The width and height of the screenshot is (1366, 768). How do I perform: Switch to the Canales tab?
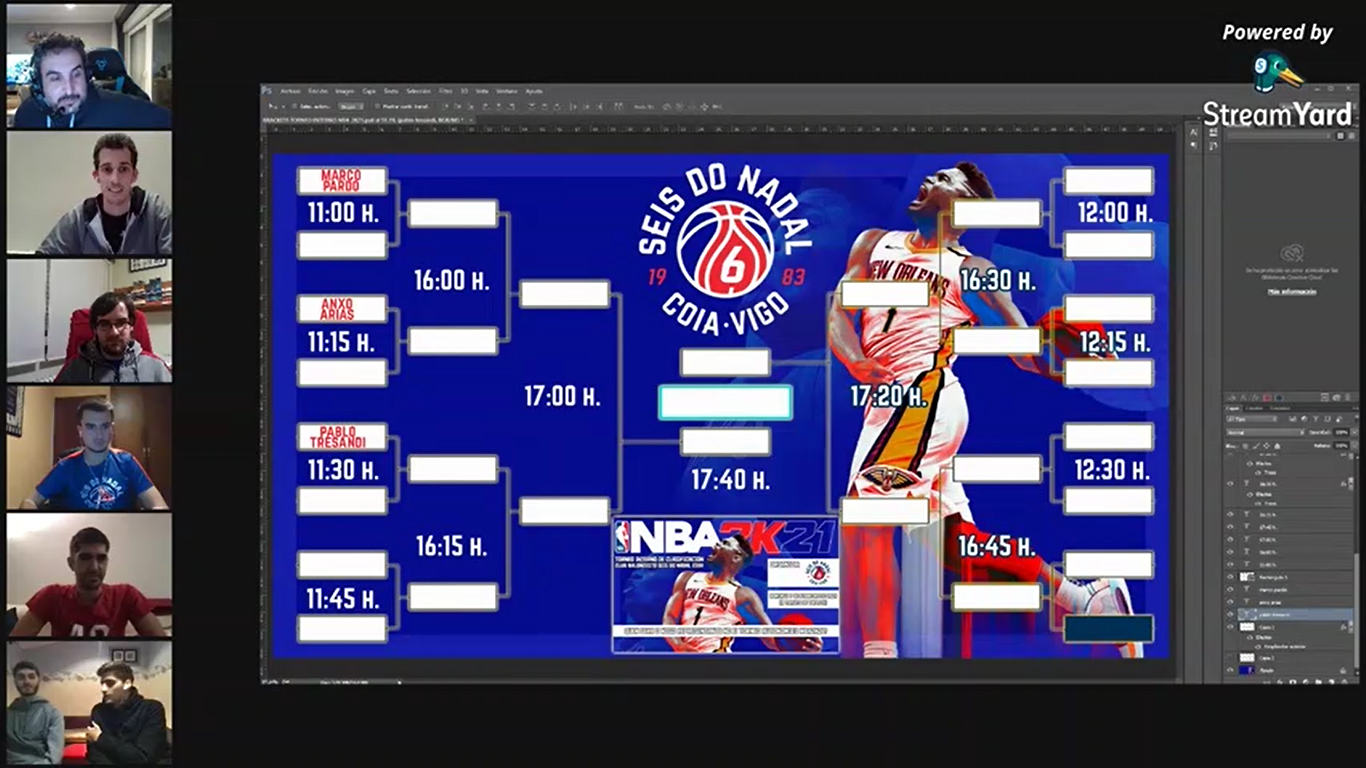click(1254, 408)
